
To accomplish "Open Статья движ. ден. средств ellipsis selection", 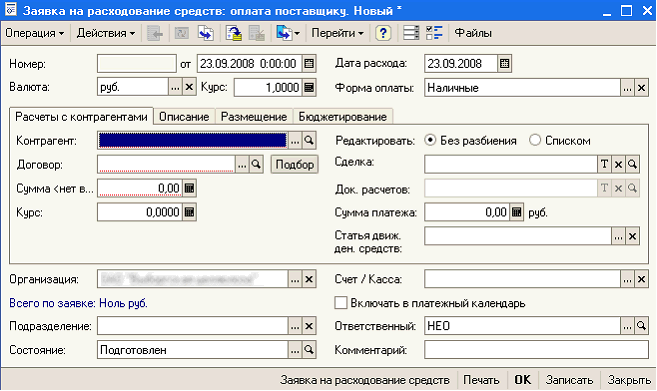I will [618, 236].
